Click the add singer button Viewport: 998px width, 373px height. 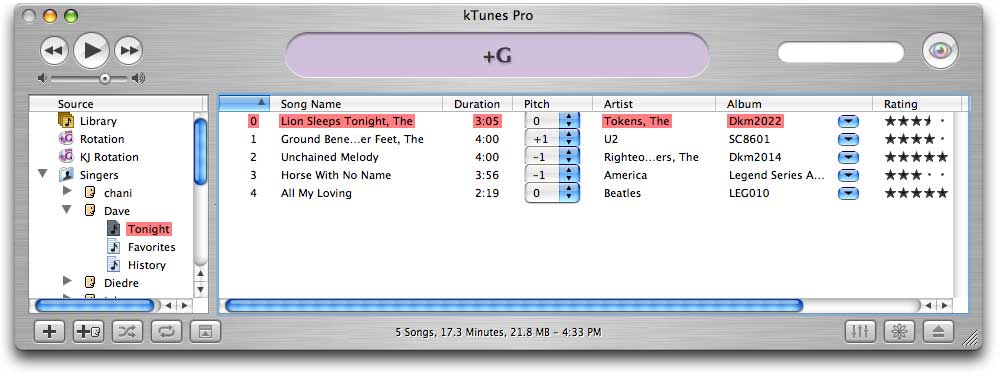[x=89, y=332]
